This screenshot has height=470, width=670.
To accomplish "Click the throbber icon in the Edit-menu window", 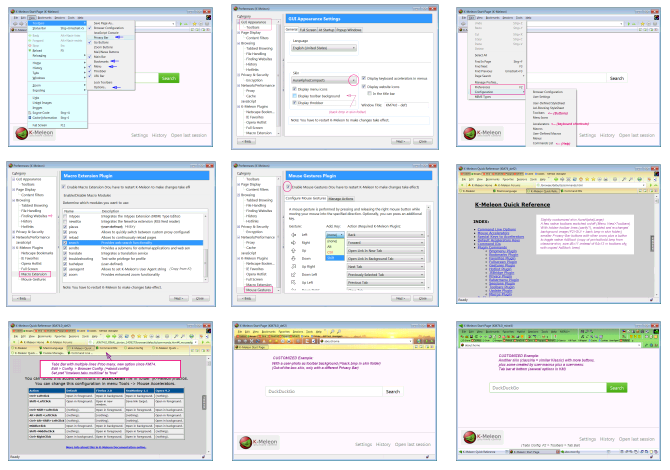I will pos(657,18).
